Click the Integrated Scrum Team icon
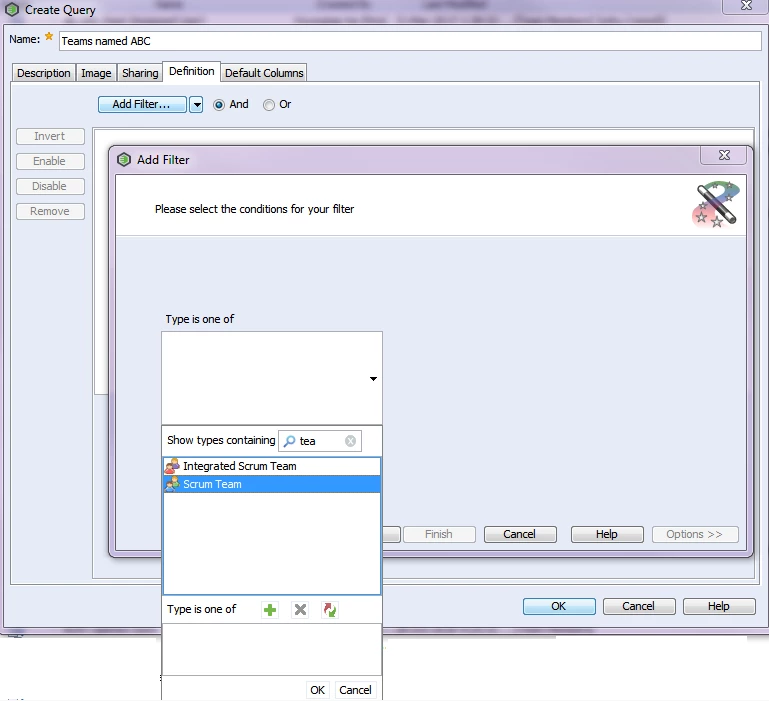The width and height of the screenshot is (769, 701). coord(172,466)
